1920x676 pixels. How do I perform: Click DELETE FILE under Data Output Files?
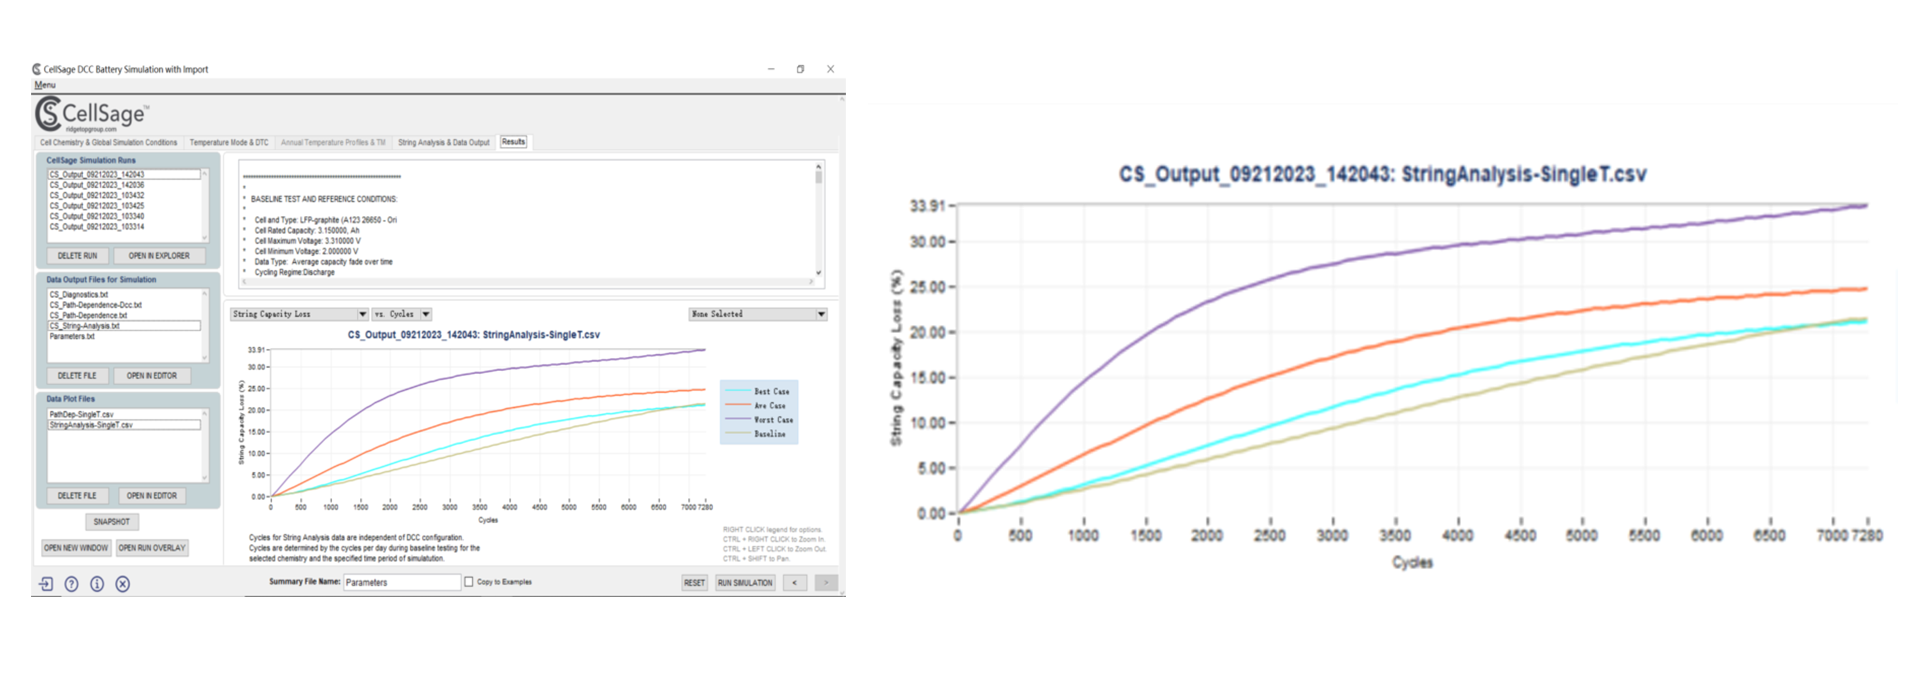(x=77, y=376)
